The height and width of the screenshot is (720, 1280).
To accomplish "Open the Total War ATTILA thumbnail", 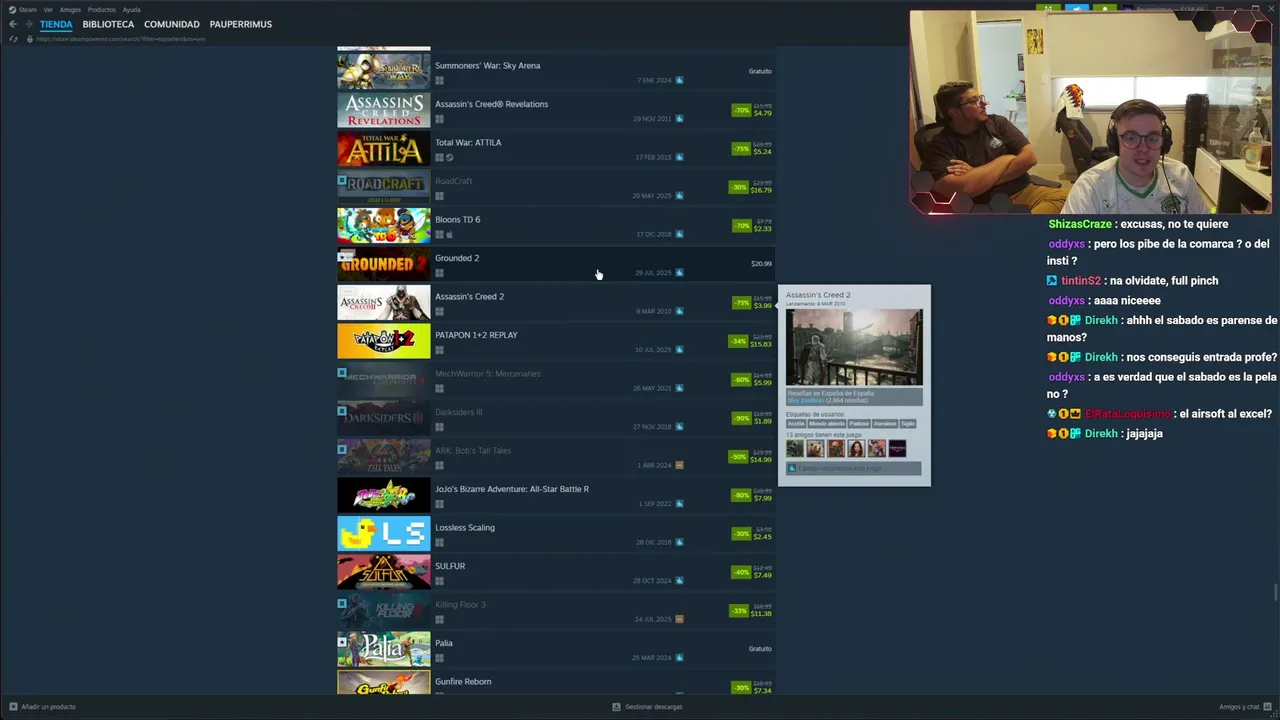I will click(384, 149).
